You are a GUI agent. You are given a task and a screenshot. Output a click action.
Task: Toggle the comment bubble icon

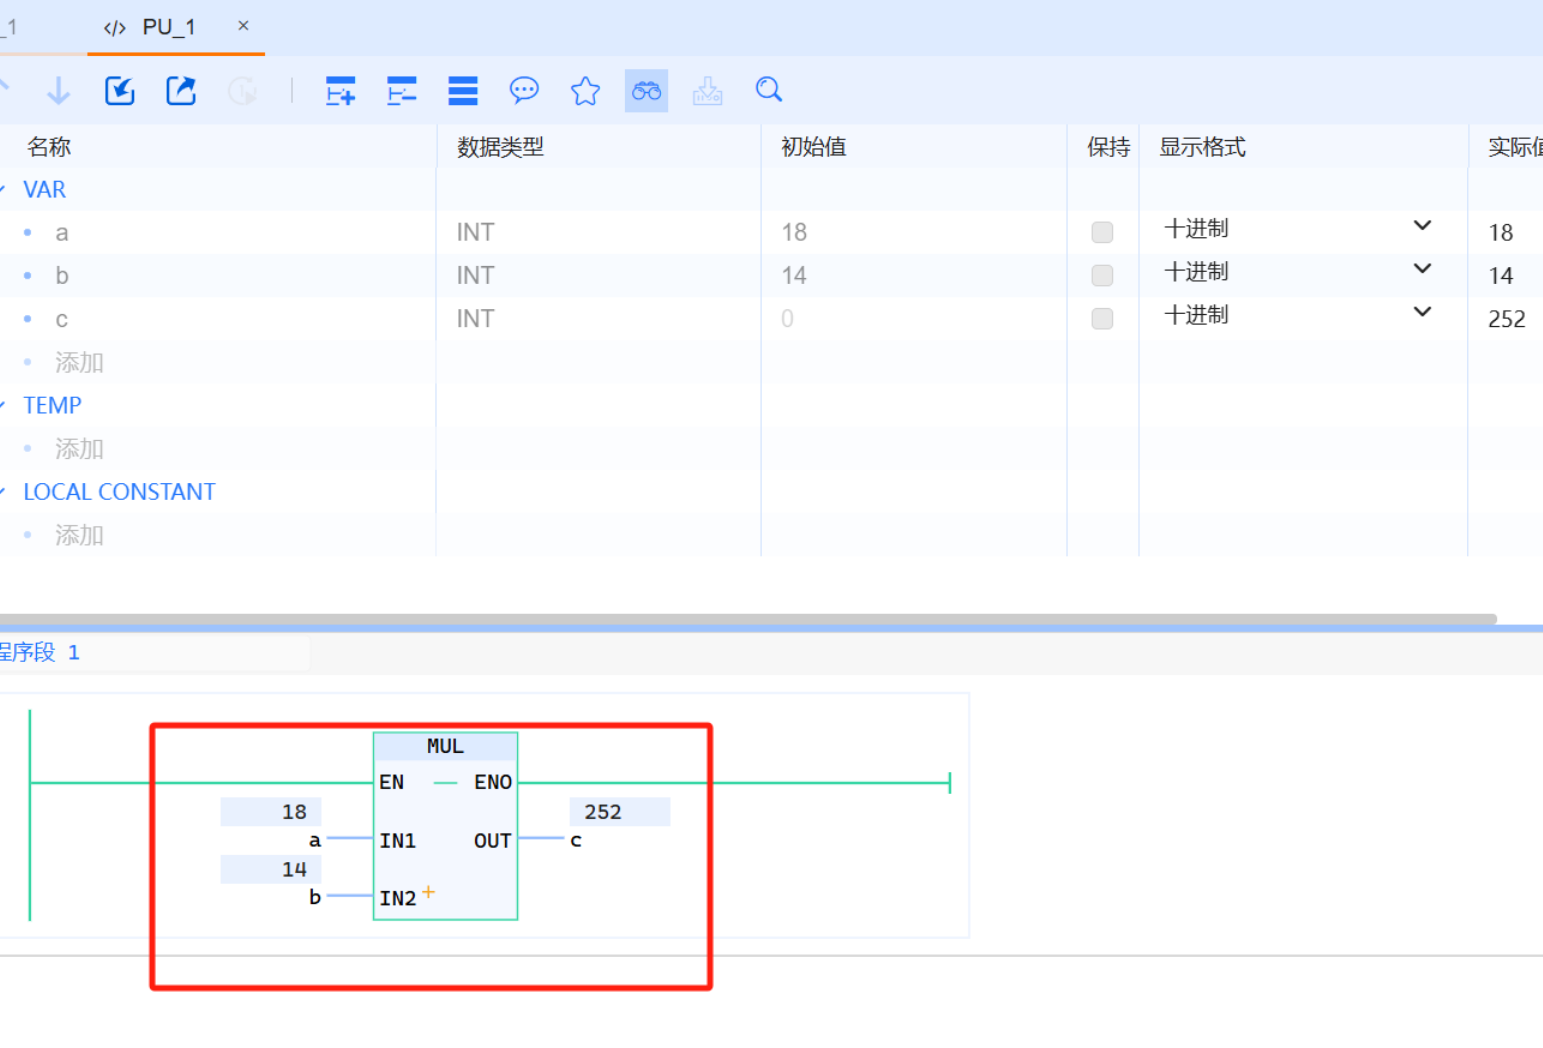[x=524, y=91]
